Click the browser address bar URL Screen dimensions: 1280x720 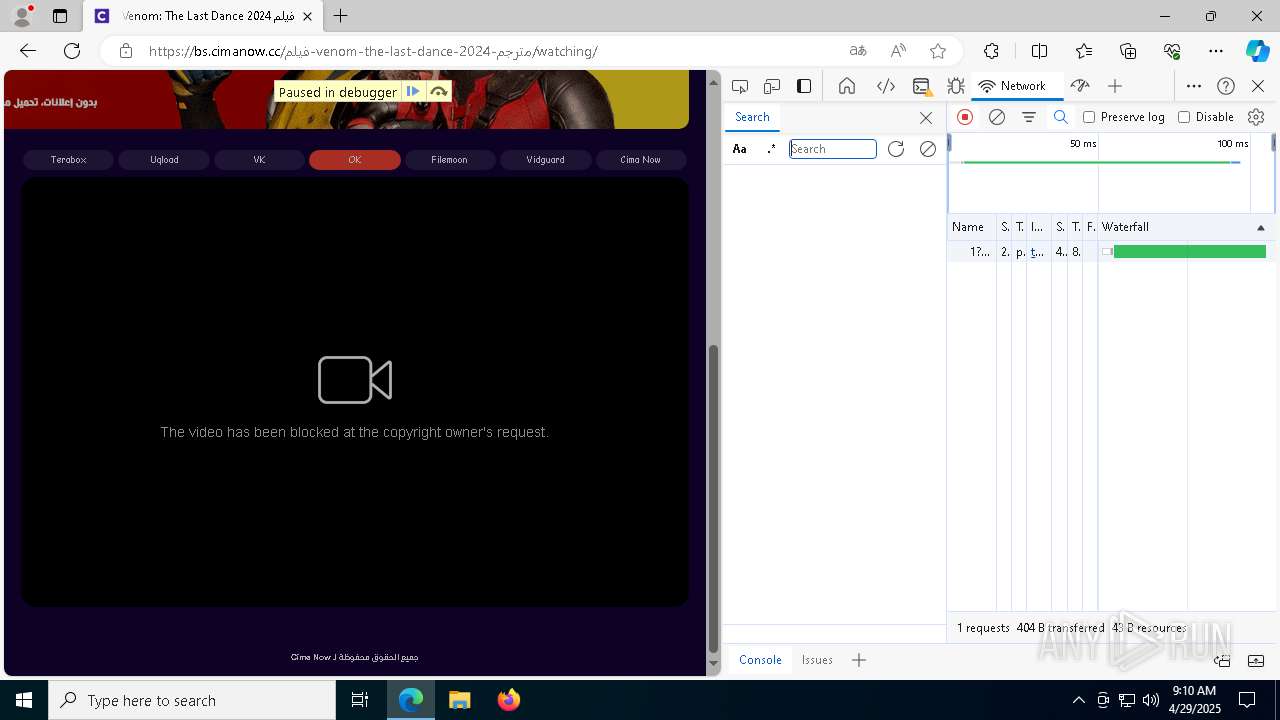click(x=373, y=51)
